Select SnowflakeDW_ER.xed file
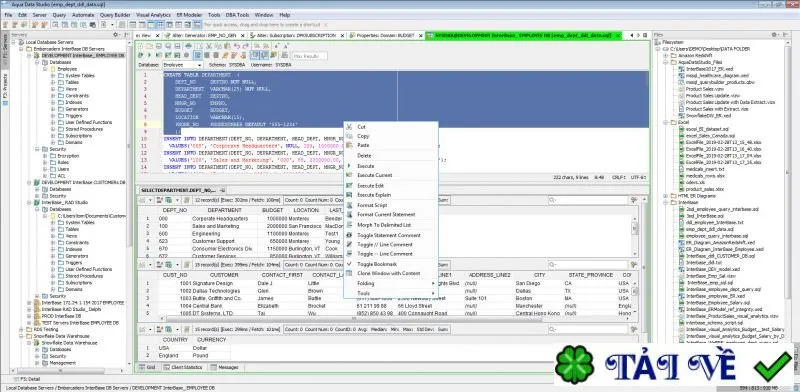Screen dimensions: 800x392 (x=704, y=115)
